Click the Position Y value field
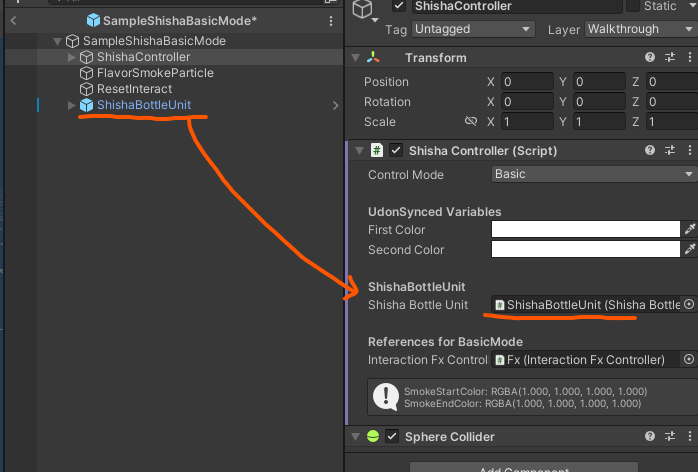The image size is (698, 472). (599, 81)
